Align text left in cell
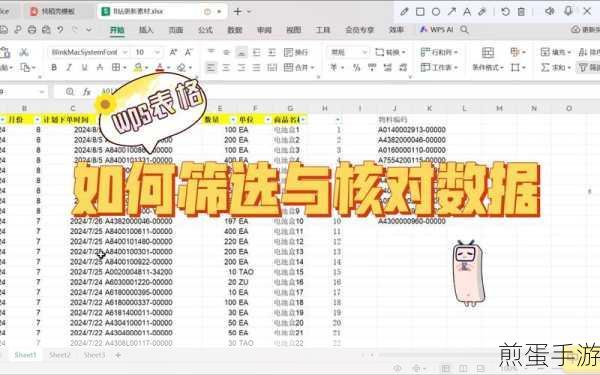 tap(211, 68)
